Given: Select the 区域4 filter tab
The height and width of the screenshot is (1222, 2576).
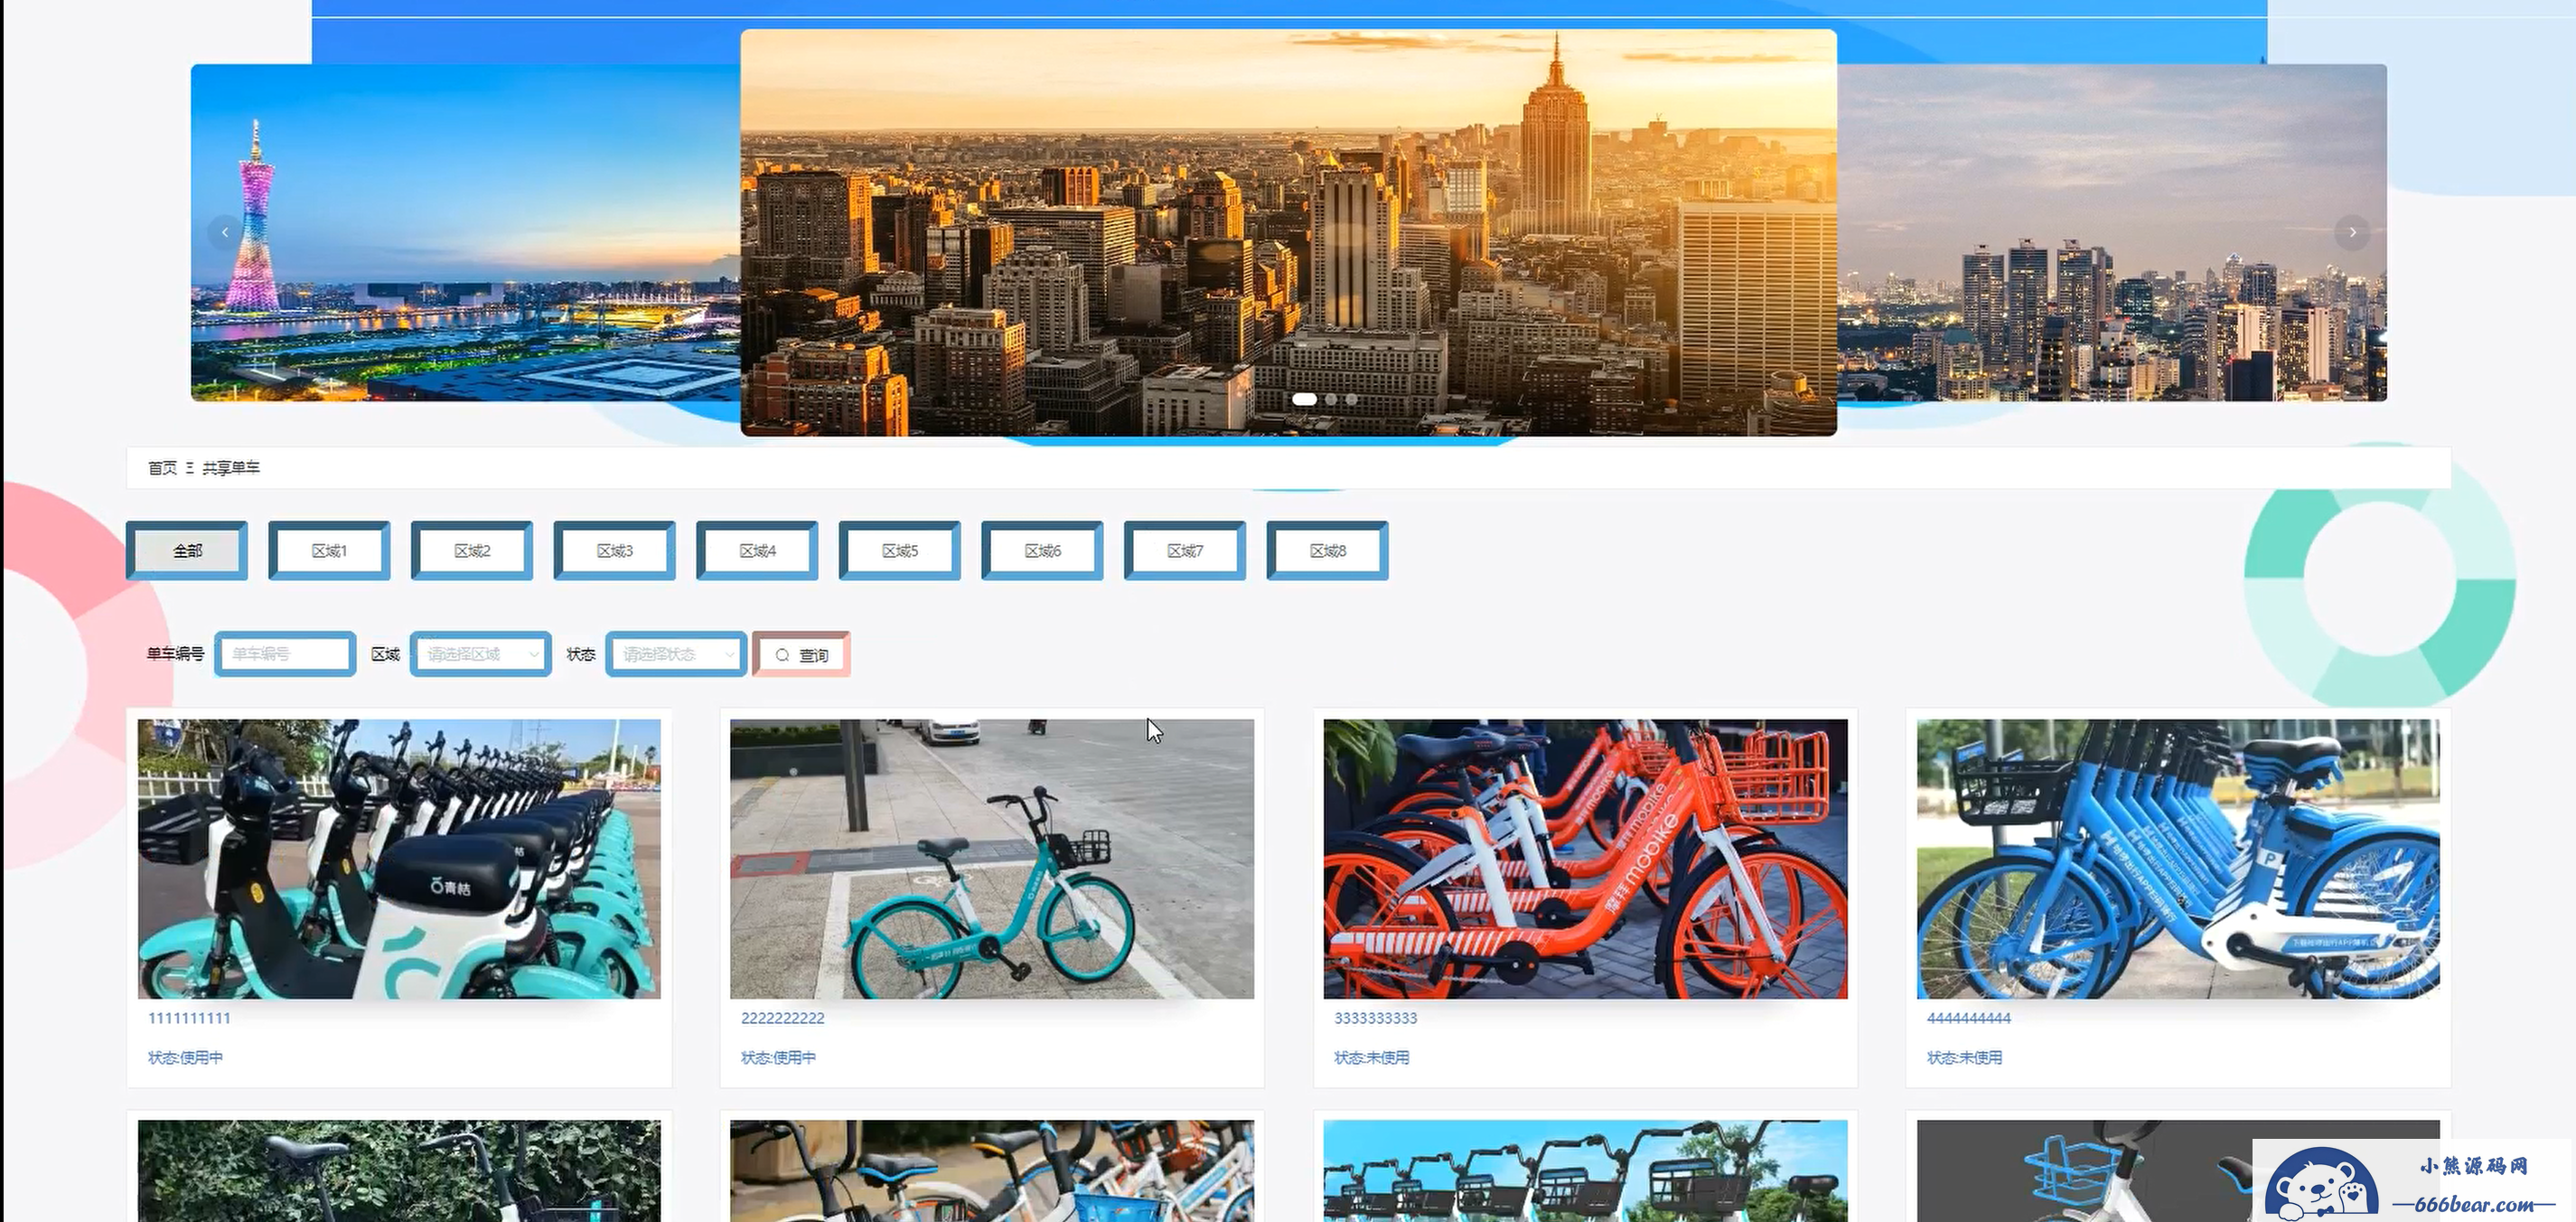Looking at the screenshot, I should coord(757,550).
